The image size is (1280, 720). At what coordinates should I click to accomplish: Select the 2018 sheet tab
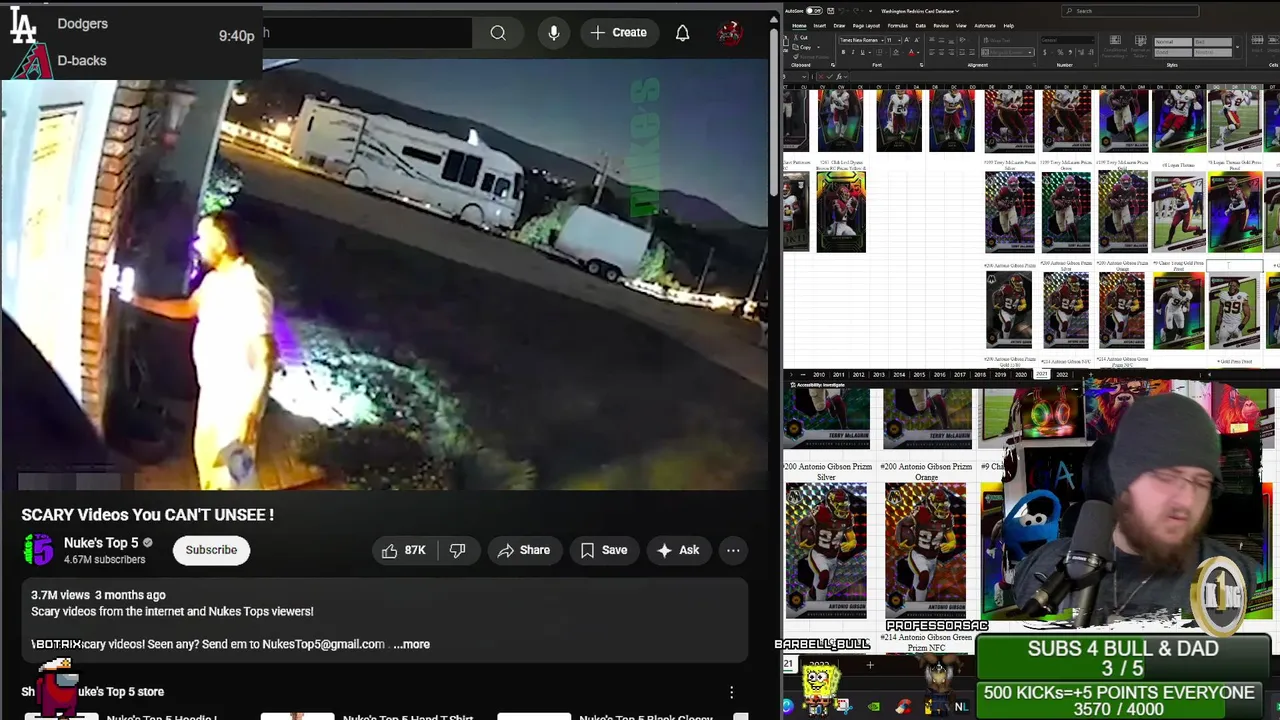pyautogui.click(x=980, y=375)
